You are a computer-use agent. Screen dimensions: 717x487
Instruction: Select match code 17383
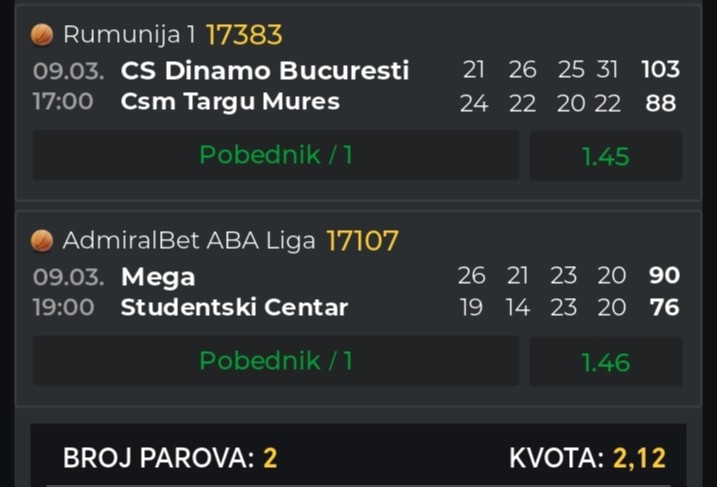(244, 36)
